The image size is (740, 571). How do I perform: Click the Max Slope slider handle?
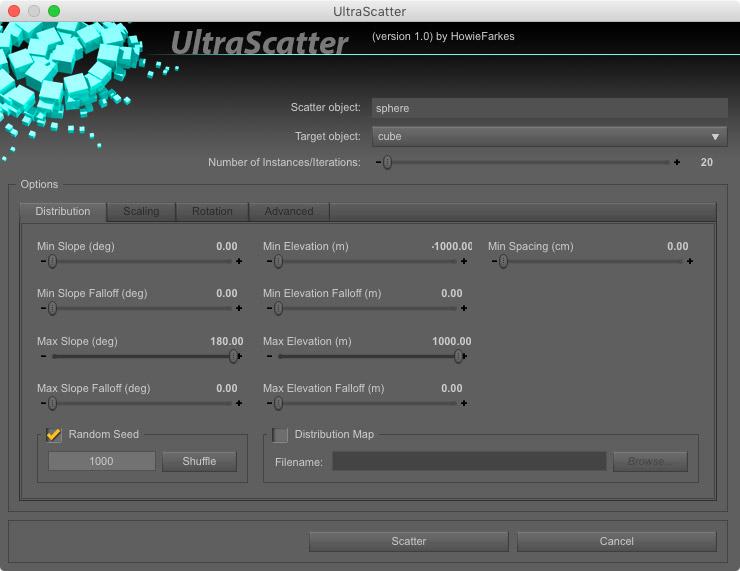coord(233,356)
